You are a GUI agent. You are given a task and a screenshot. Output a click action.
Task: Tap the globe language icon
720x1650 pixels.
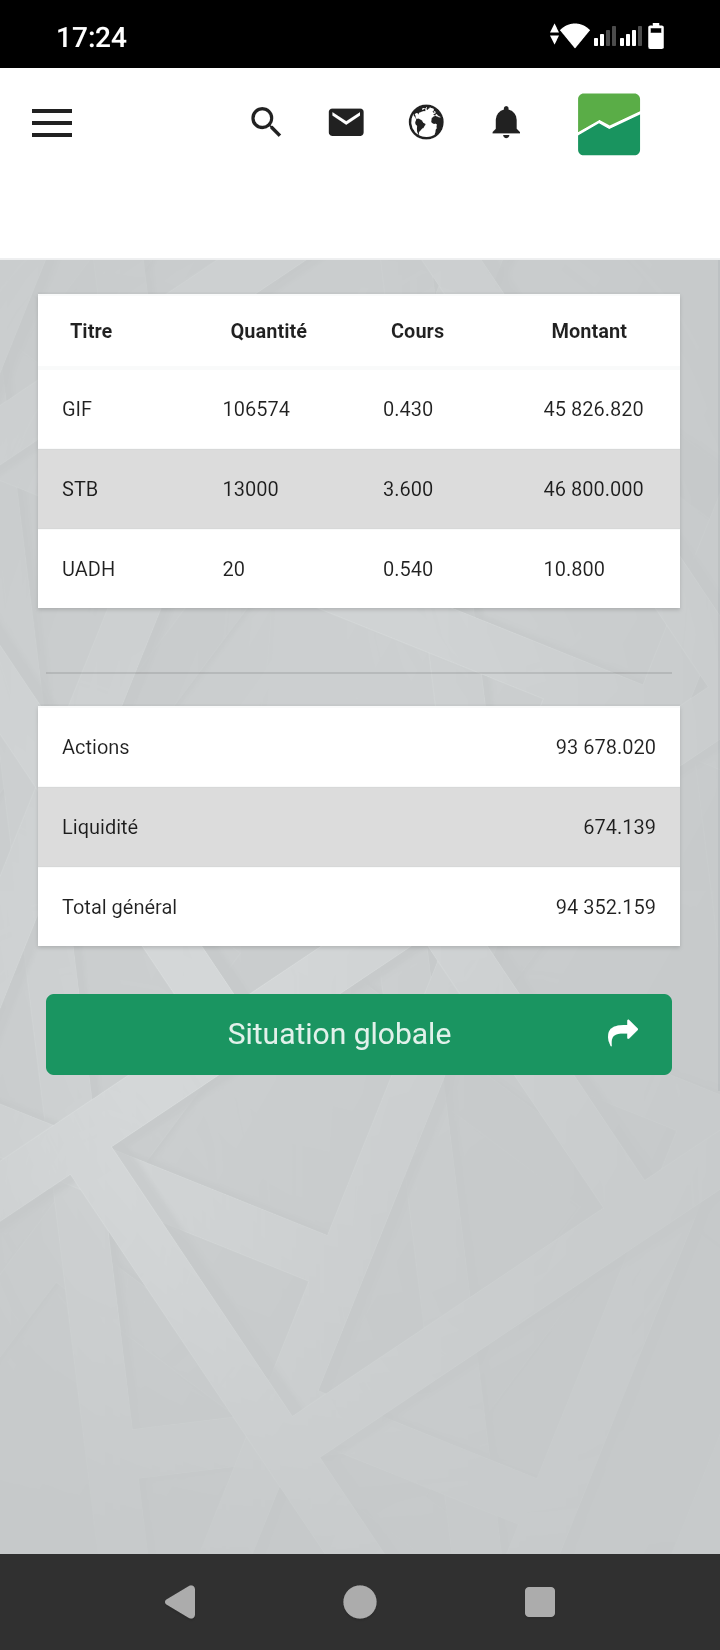[426, 123]
